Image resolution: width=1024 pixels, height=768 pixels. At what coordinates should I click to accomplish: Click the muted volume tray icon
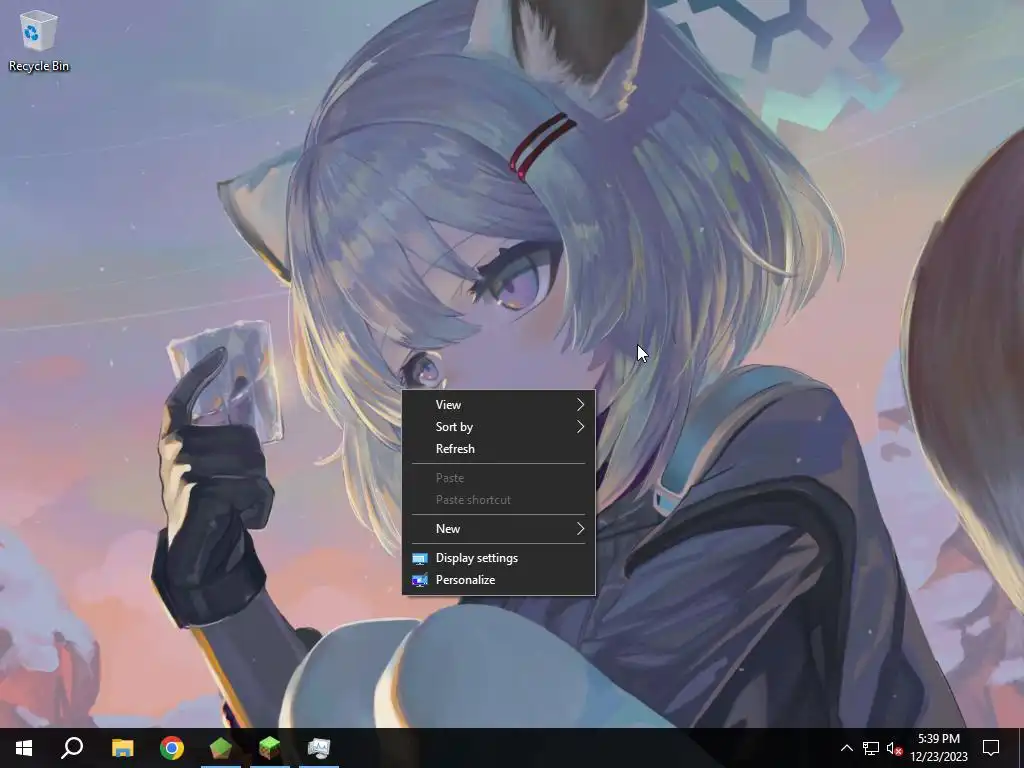pos(894,748)
